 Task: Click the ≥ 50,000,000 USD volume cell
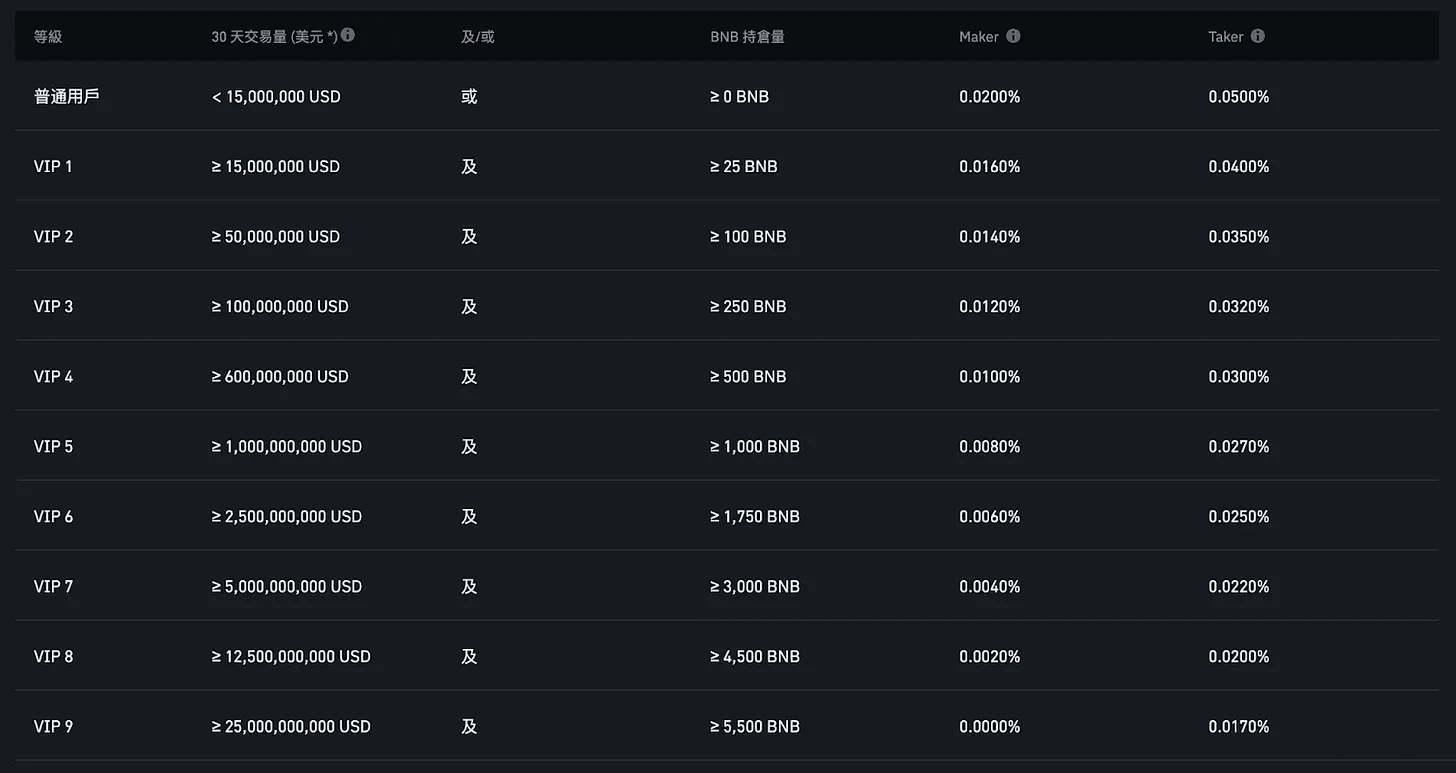tap(276, 237)
